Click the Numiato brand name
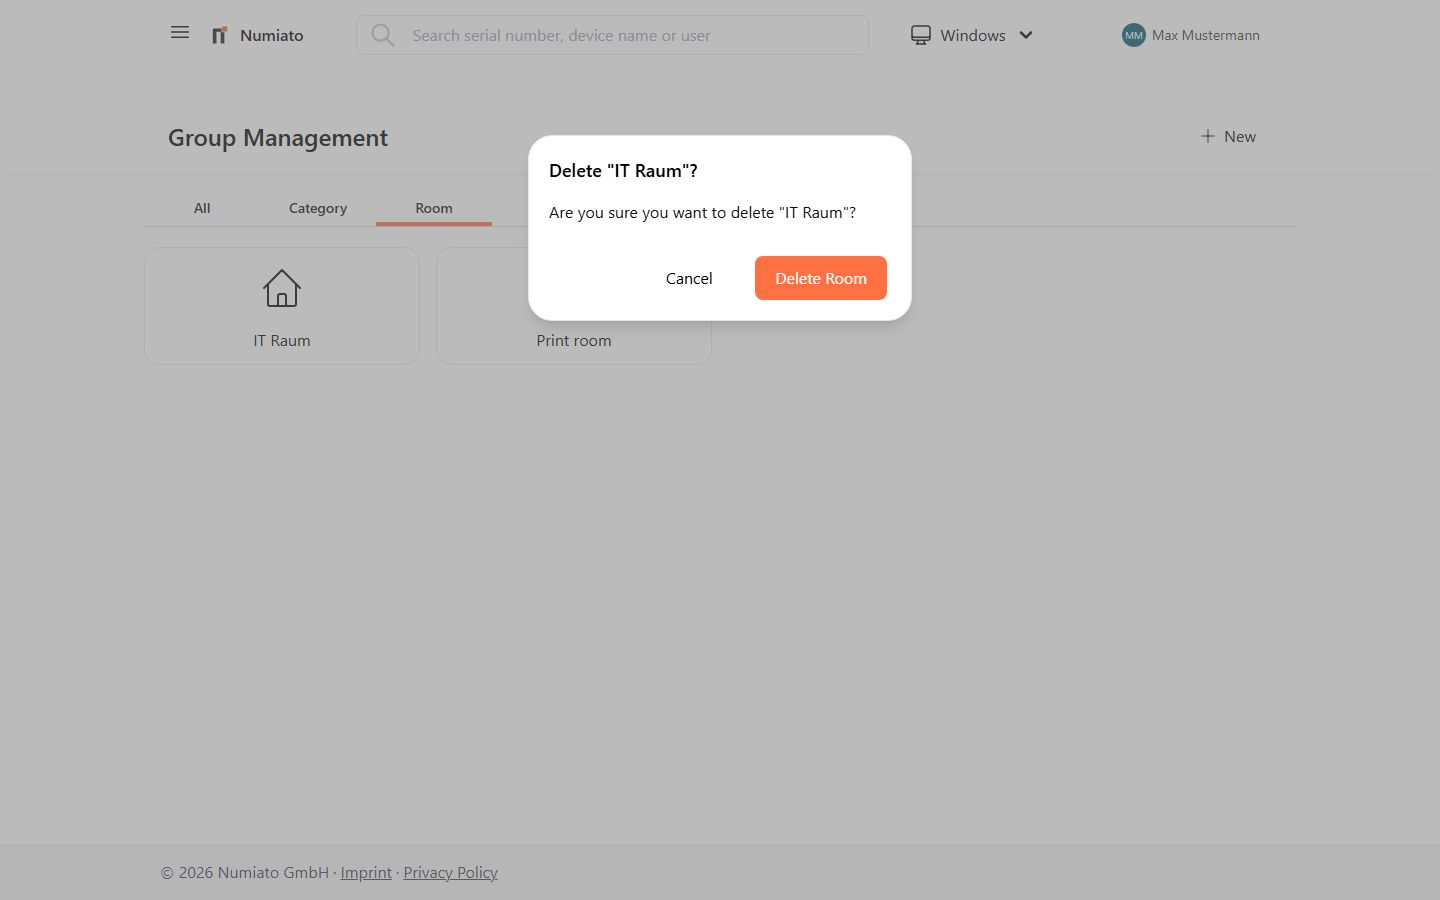1440x900 pixels. [271, 35]
